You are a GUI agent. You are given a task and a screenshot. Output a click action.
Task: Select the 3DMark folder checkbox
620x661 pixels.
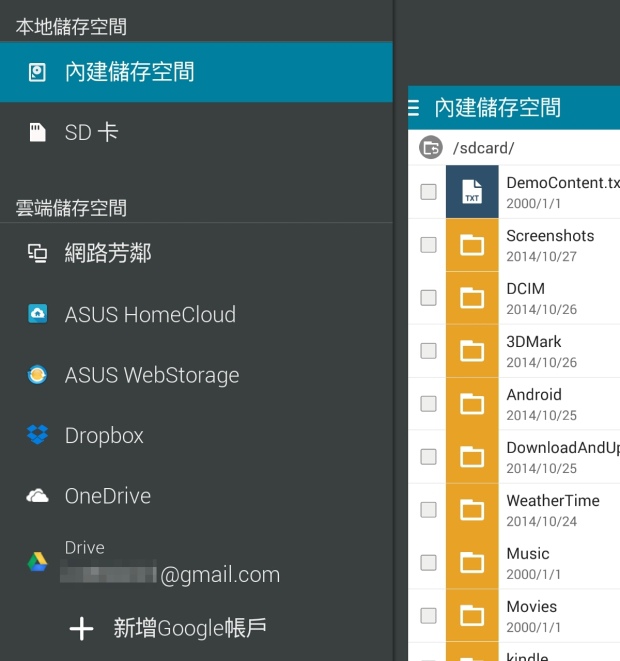[428, 351]
